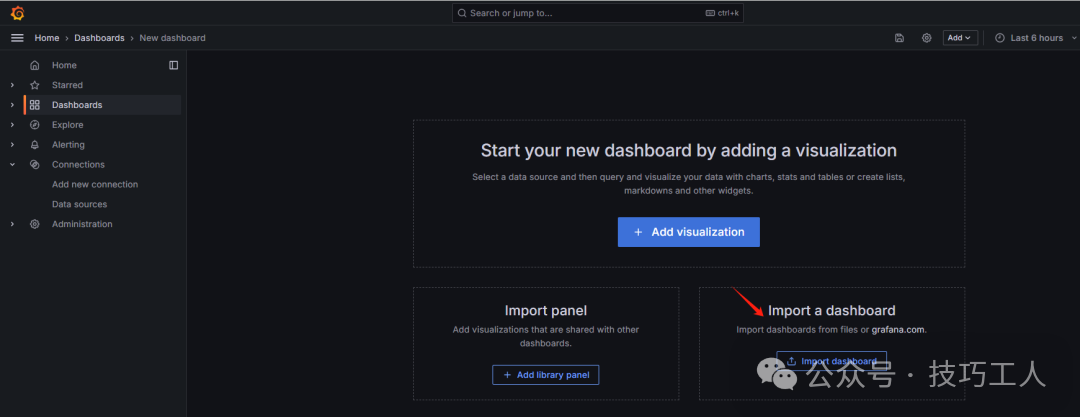
Task: Click the Add visualization button
Action: tap(688, 232)
